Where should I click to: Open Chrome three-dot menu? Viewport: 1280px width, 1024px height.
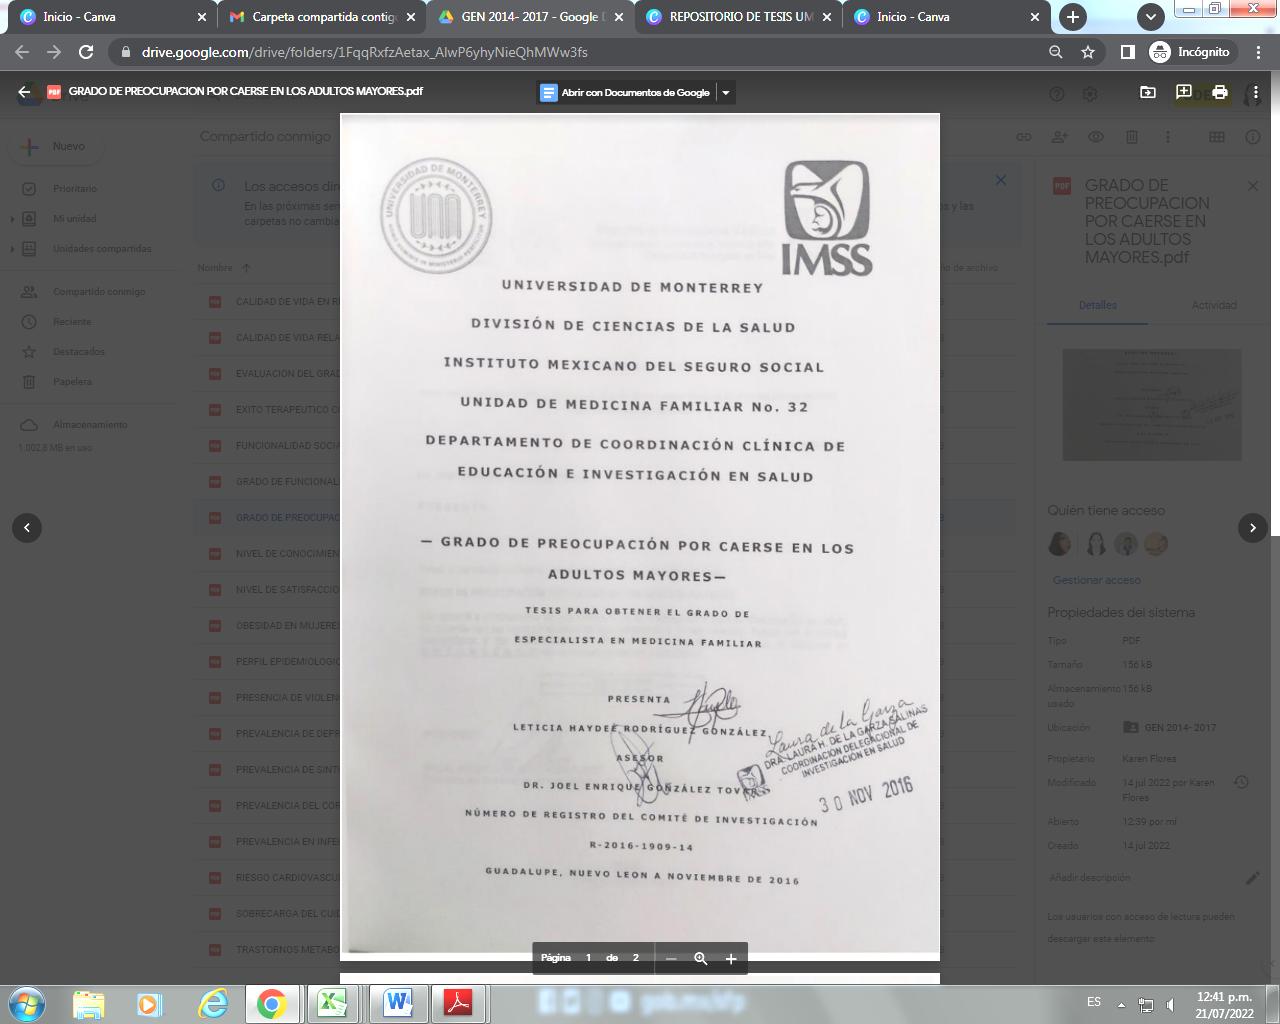1258,52
